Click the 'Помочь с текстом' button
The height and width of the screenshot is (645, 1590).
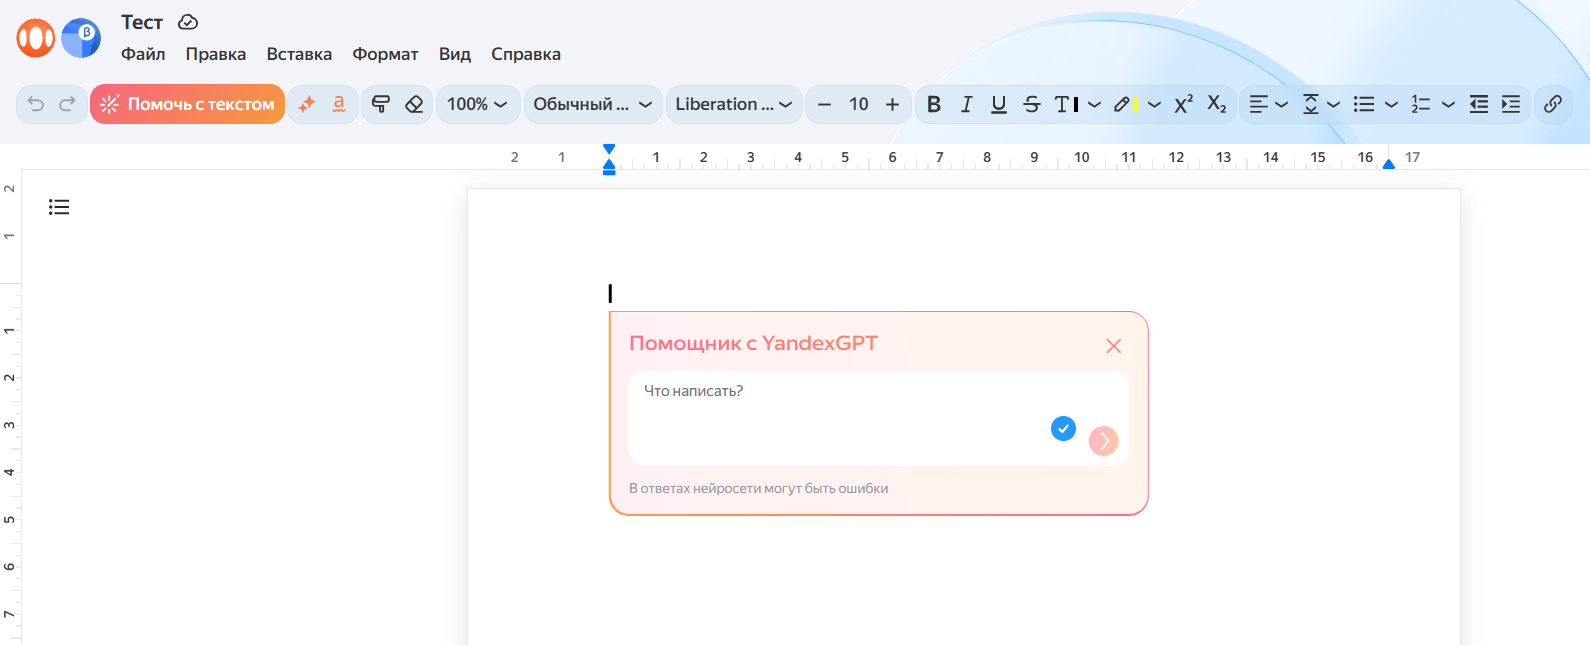188,104
